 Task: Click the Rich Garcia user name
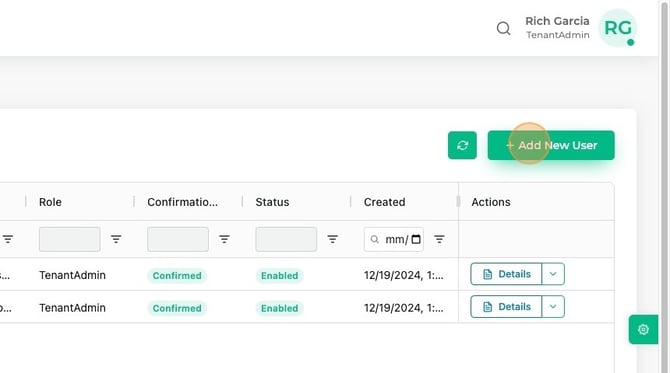[557, 21]
